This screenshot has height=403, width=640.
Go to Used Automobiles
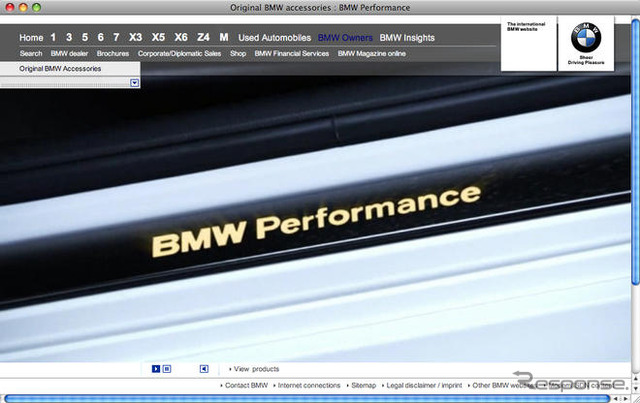click(275, 38)
